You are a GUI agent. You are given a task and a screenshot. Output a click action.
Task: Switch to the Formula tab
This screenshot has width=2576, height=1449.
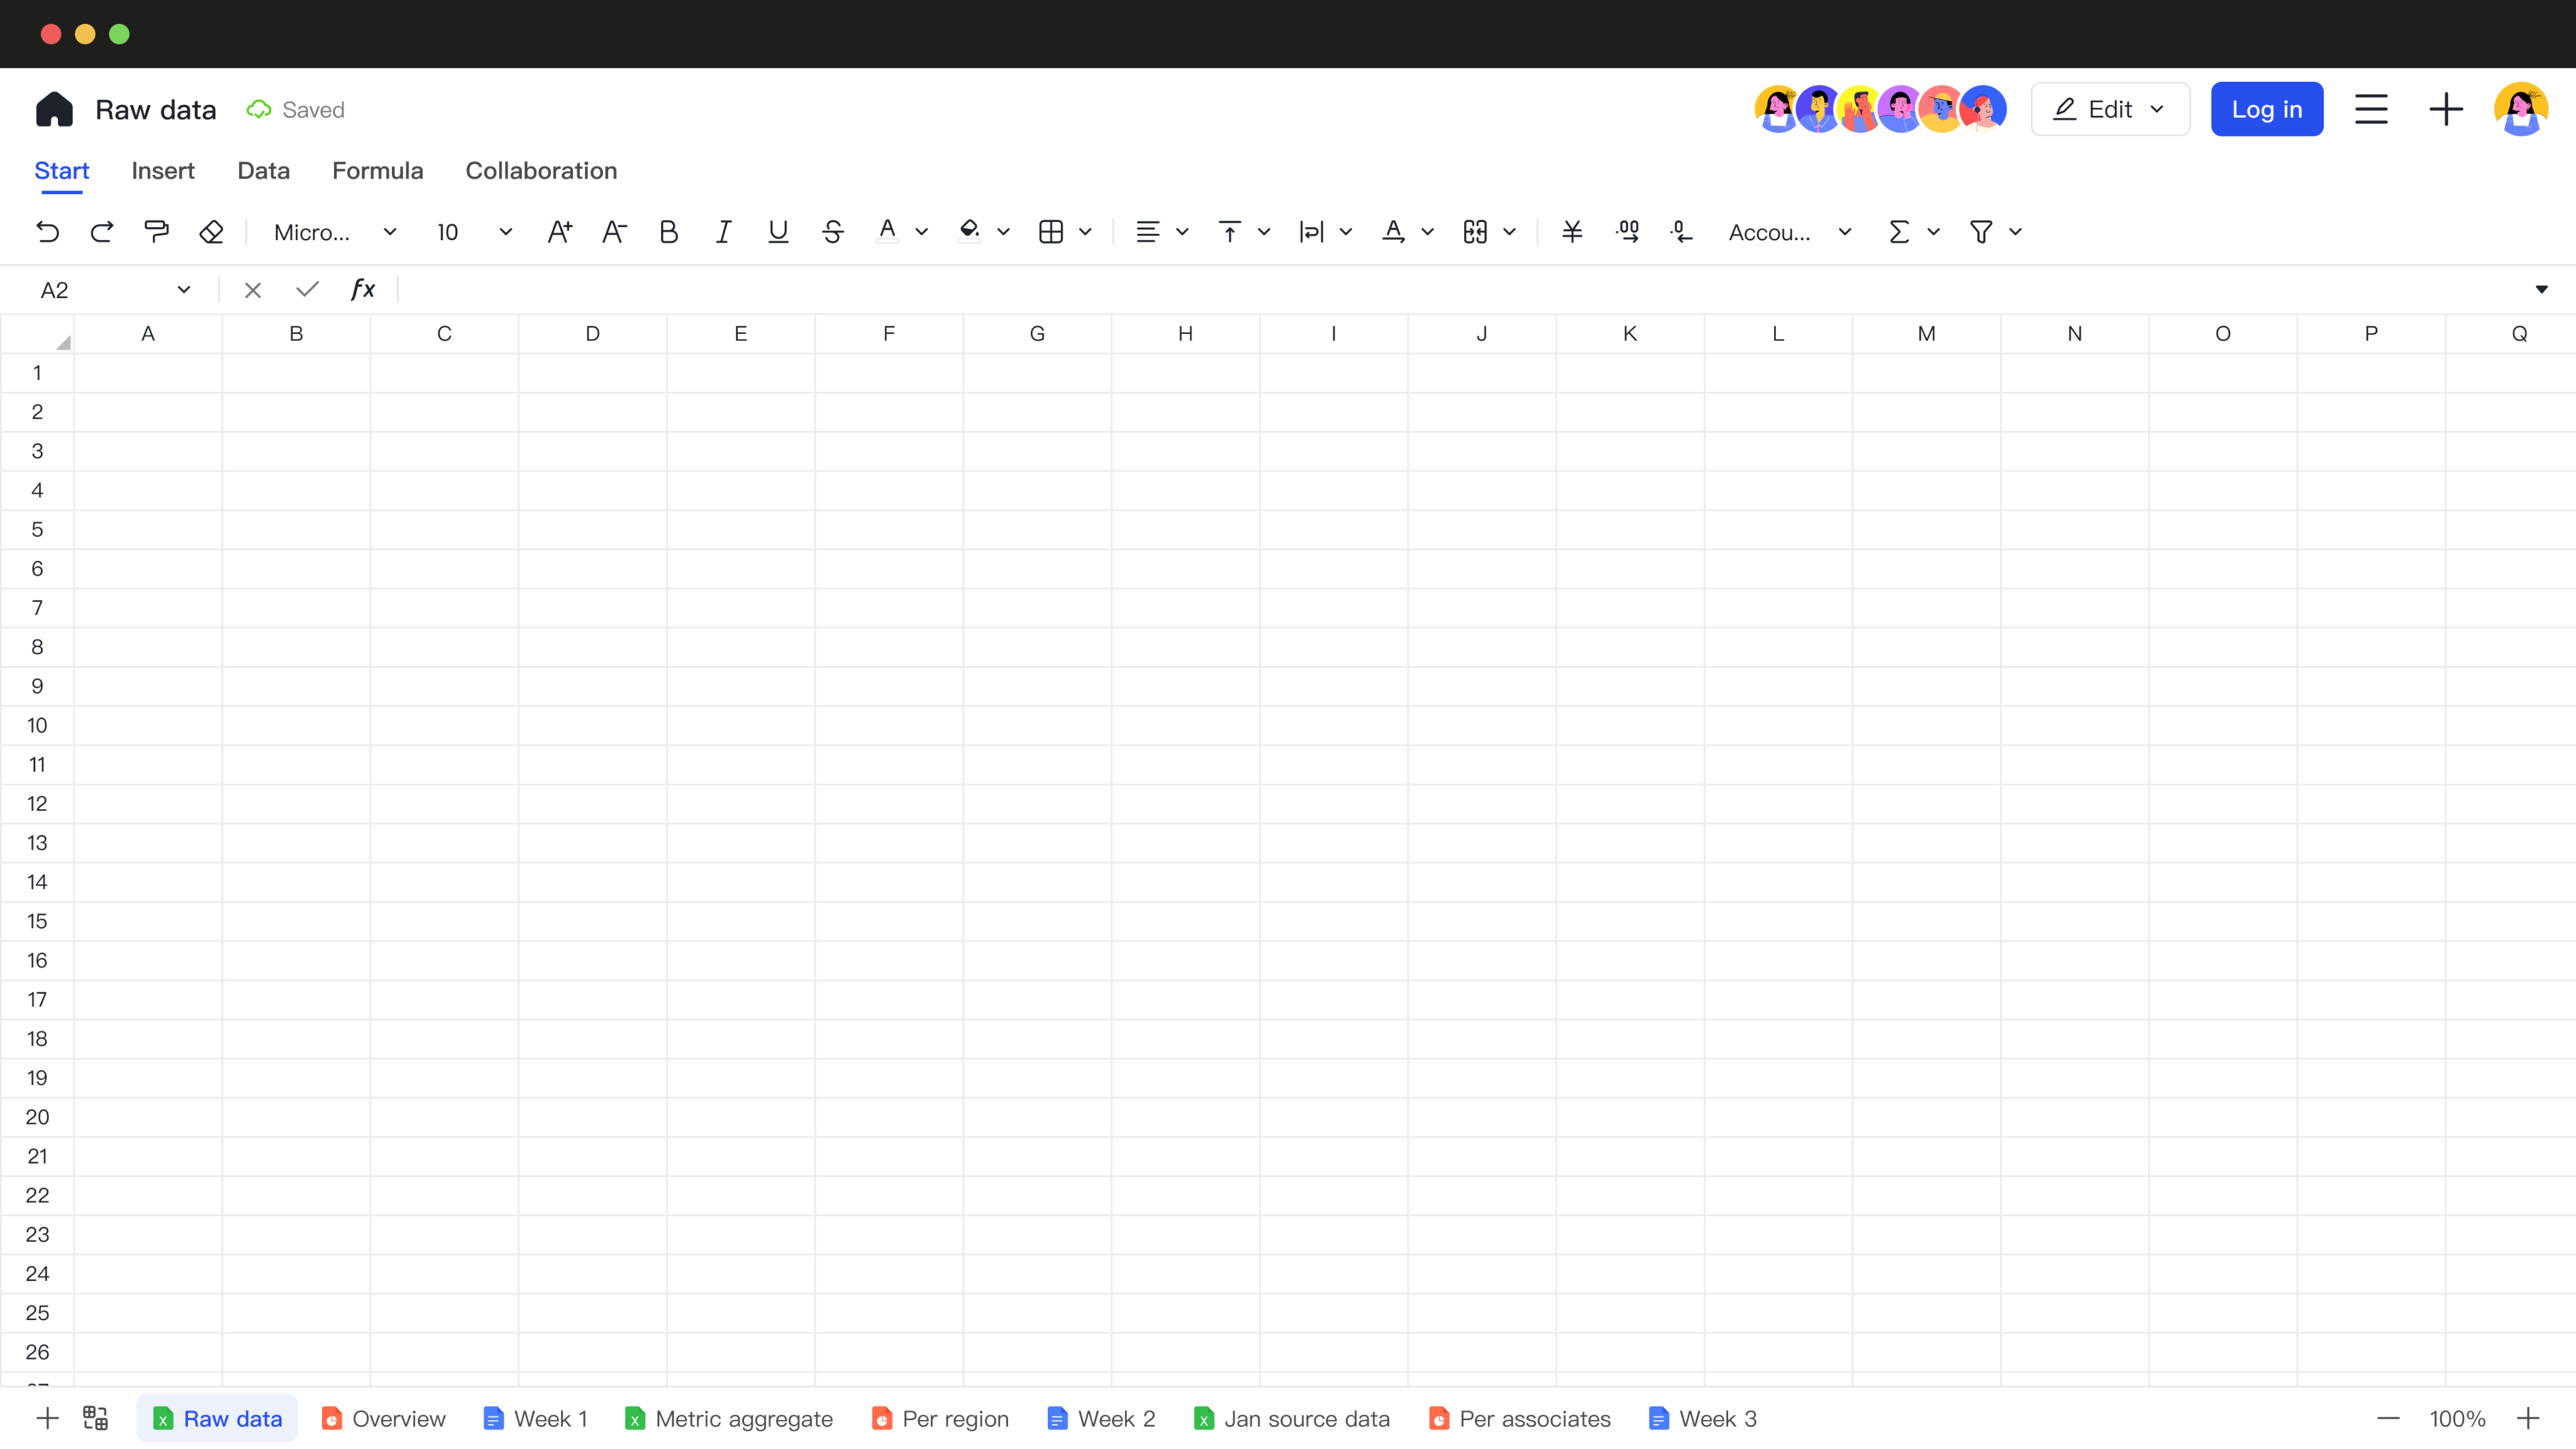[377, 171]
